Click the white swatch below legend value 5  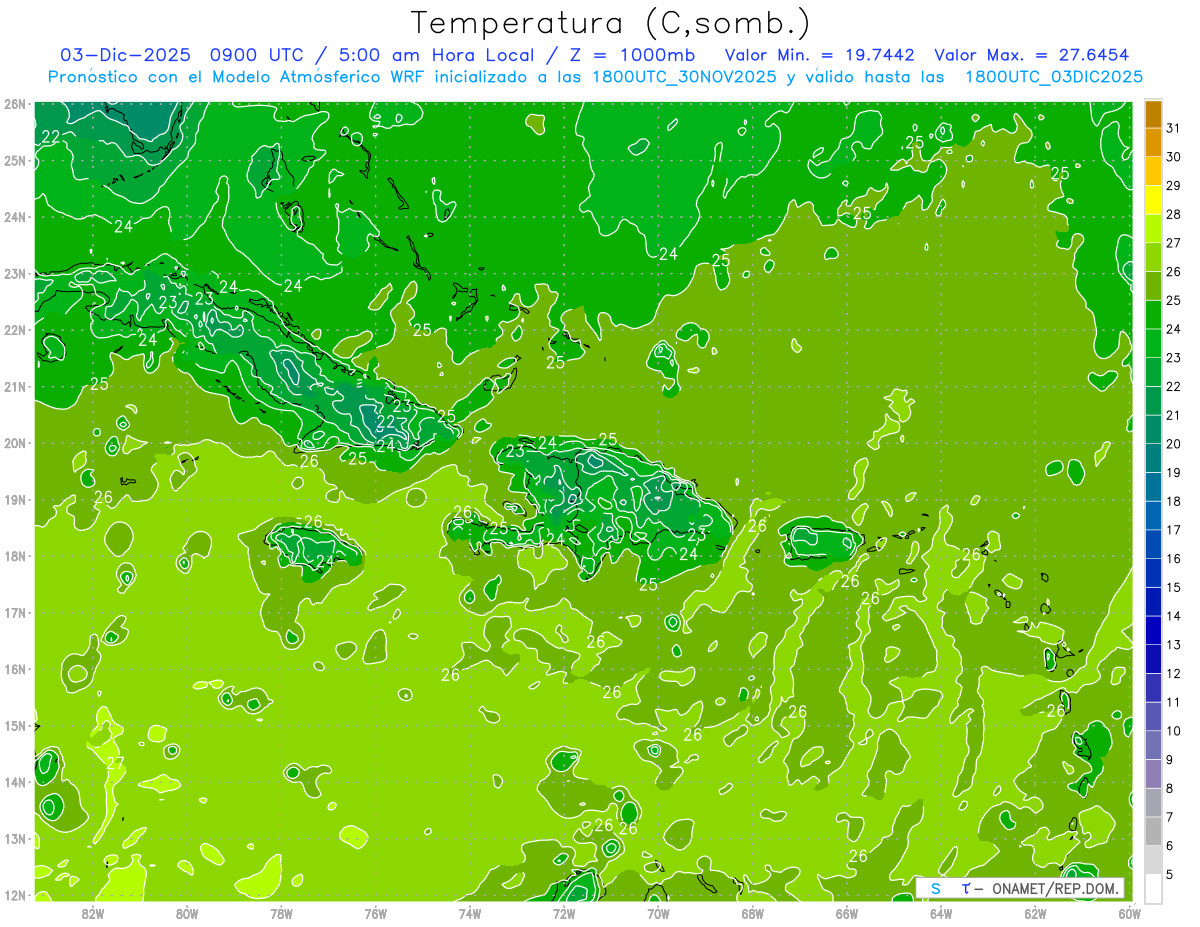click(x=1154, y=888)
